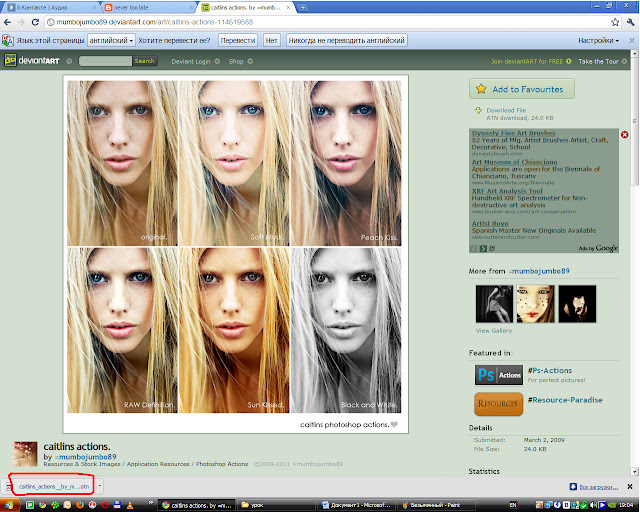
Task: Click the 'Нет' button in translate bar
Action: pos(271,40)
